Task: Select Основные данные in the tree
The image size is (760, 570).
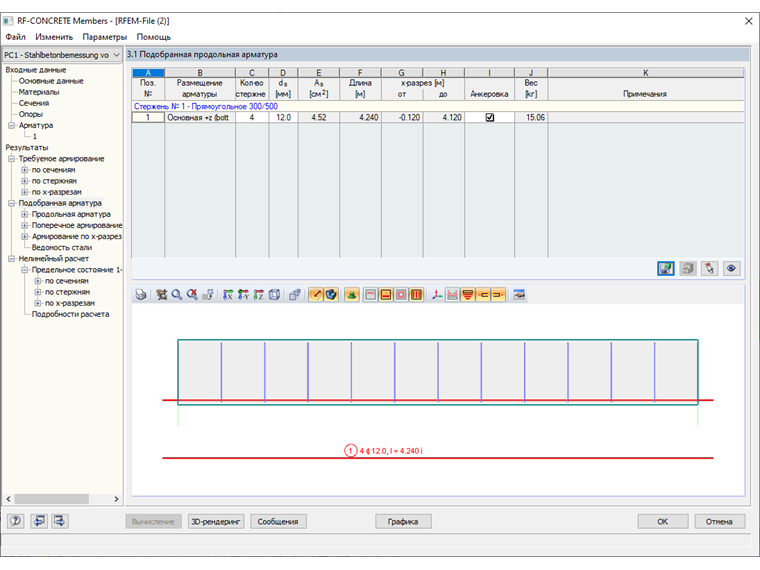Action: coord(51,81)
